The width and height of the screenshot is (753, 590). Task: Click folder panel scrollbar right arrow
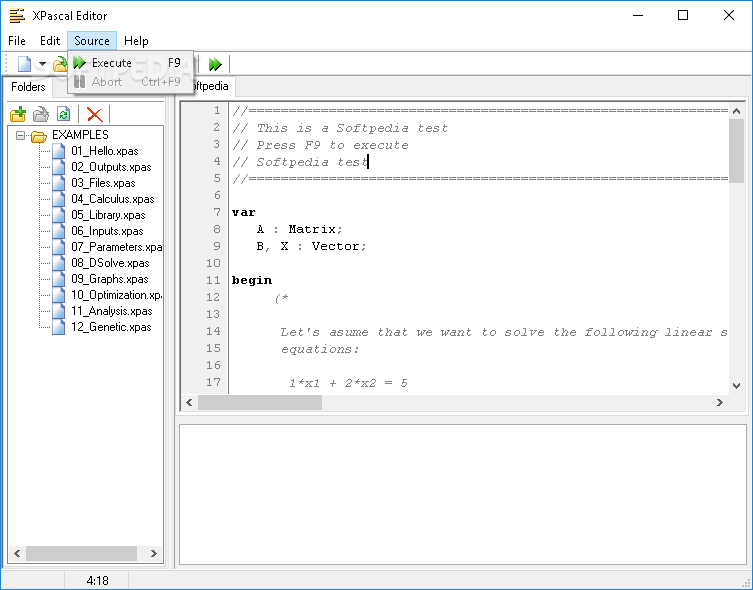coord(154,554)
